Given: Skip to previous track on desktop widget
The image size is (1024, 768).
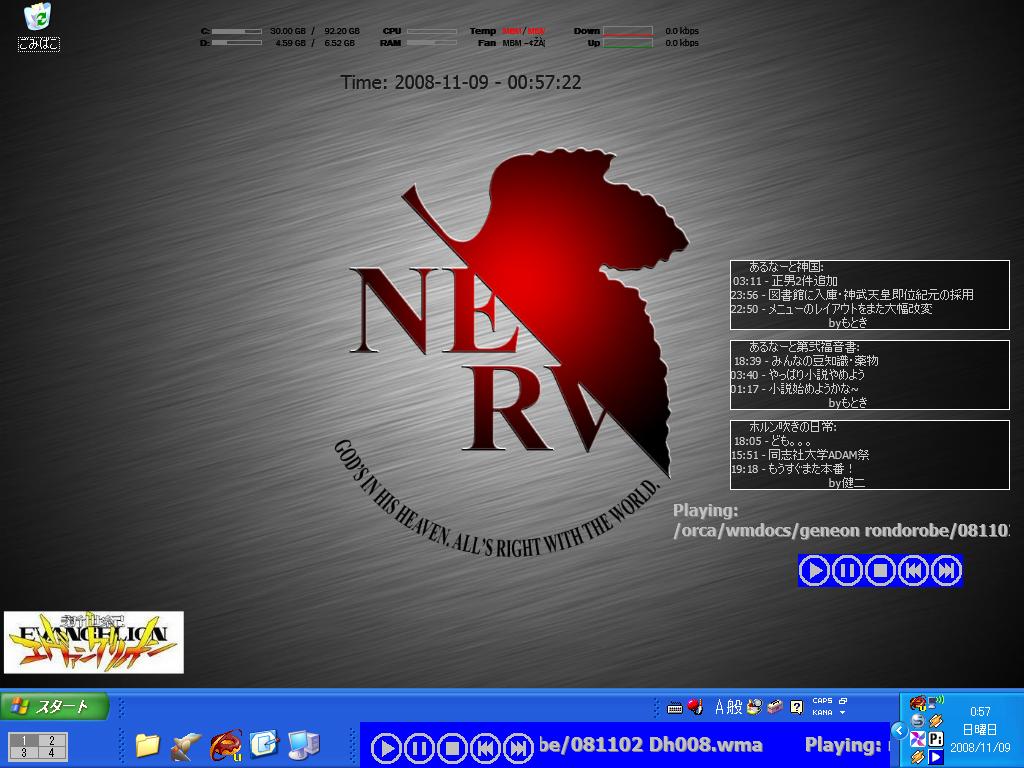Looking at the screenshot, I should 913,570.
